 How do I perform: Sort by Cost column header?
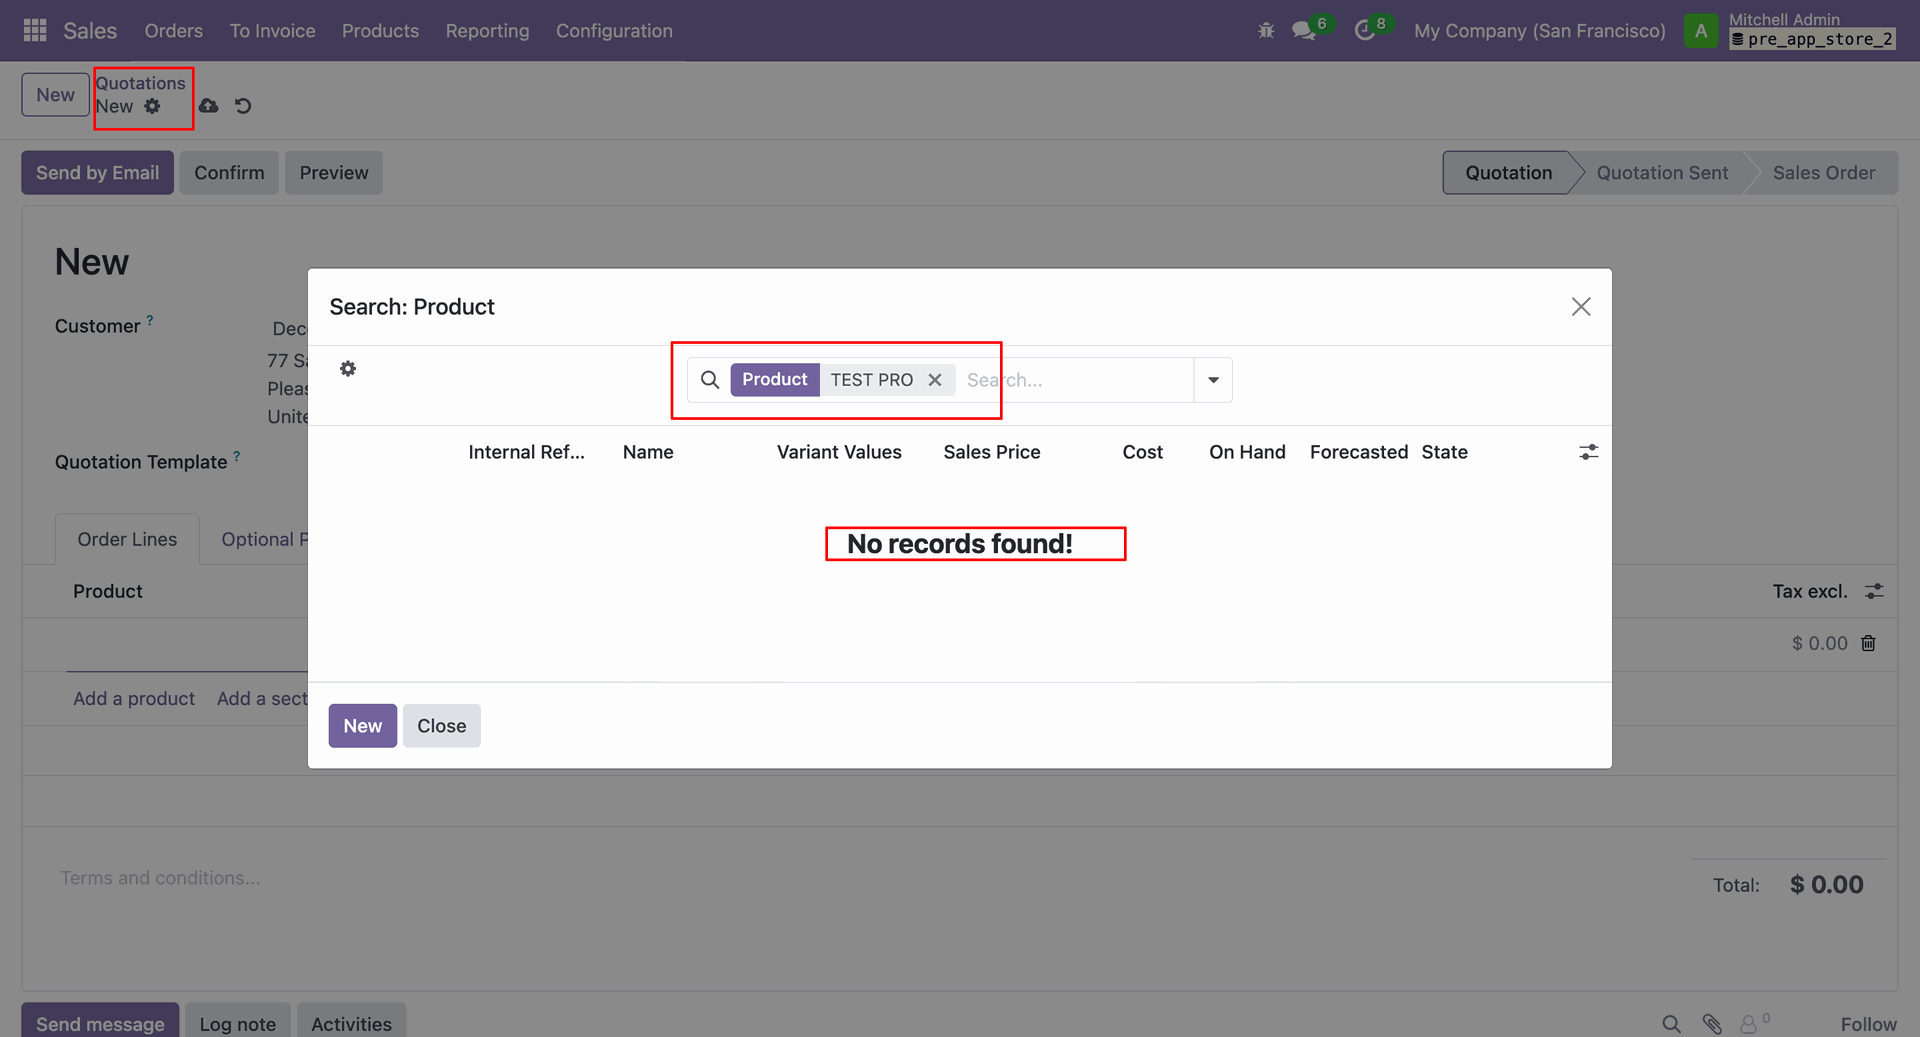coord(1143,452)
